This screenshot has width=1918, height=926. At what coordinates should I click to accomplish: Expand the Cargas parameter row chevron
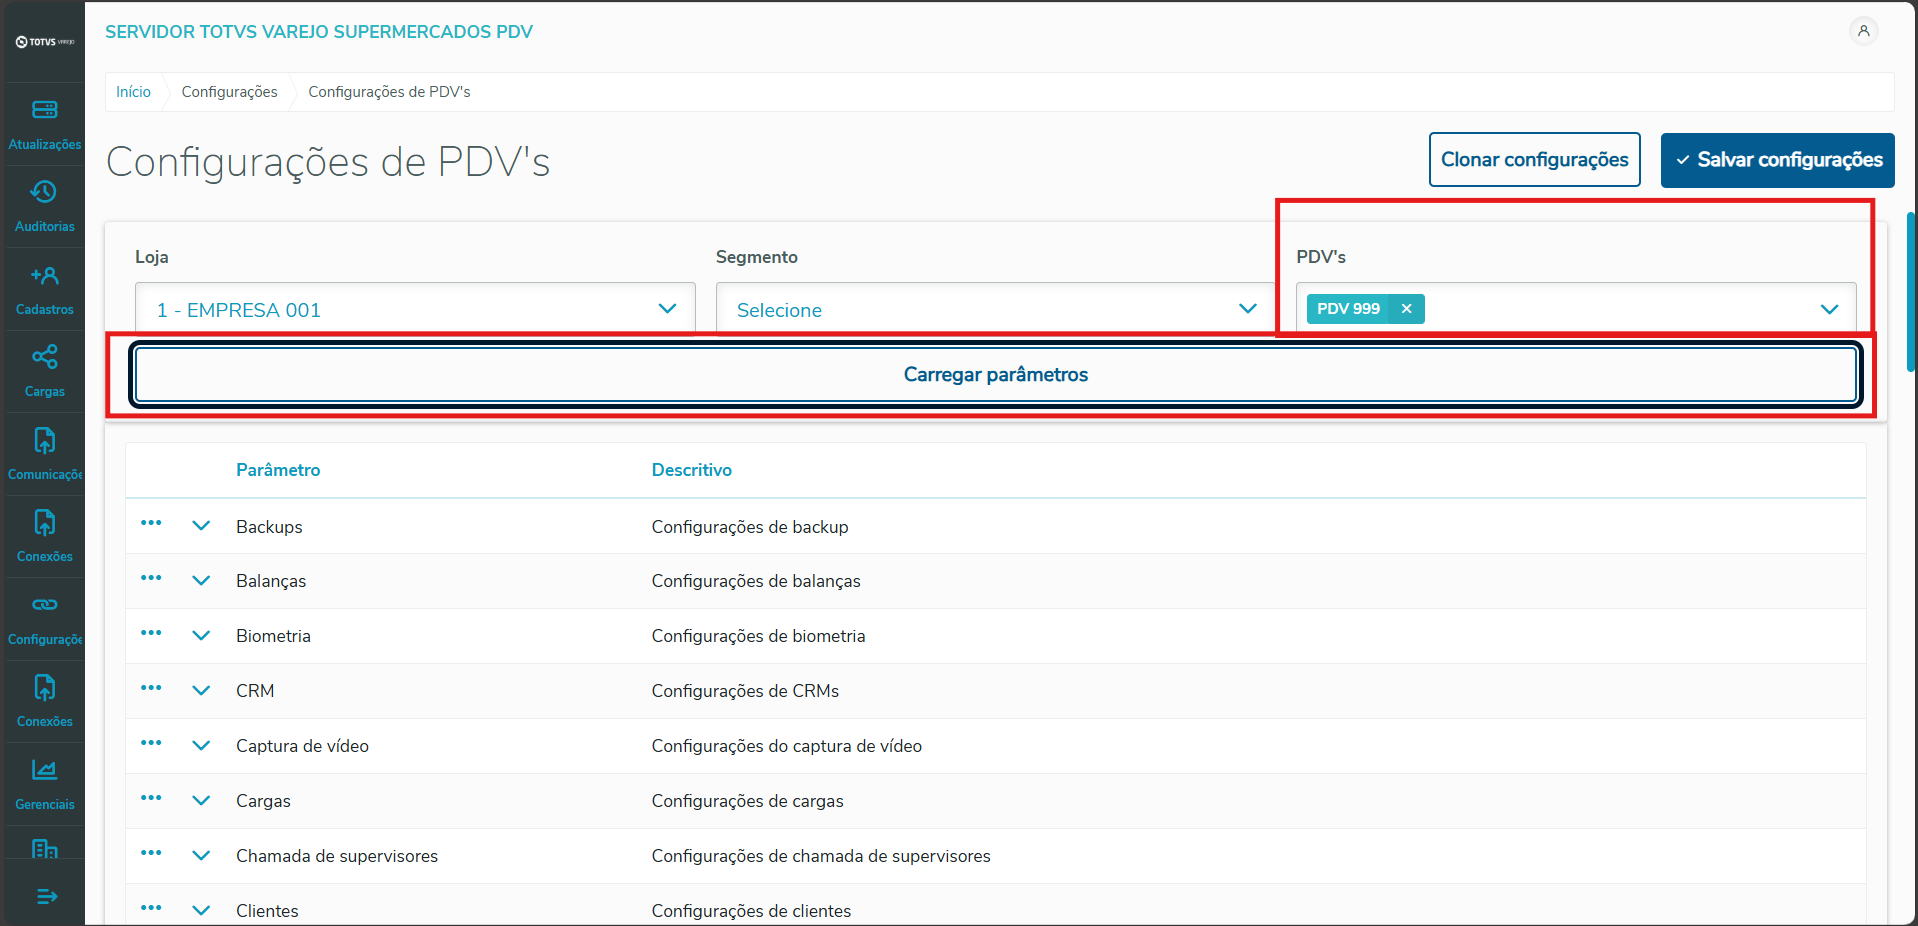[x=201, y=801]
